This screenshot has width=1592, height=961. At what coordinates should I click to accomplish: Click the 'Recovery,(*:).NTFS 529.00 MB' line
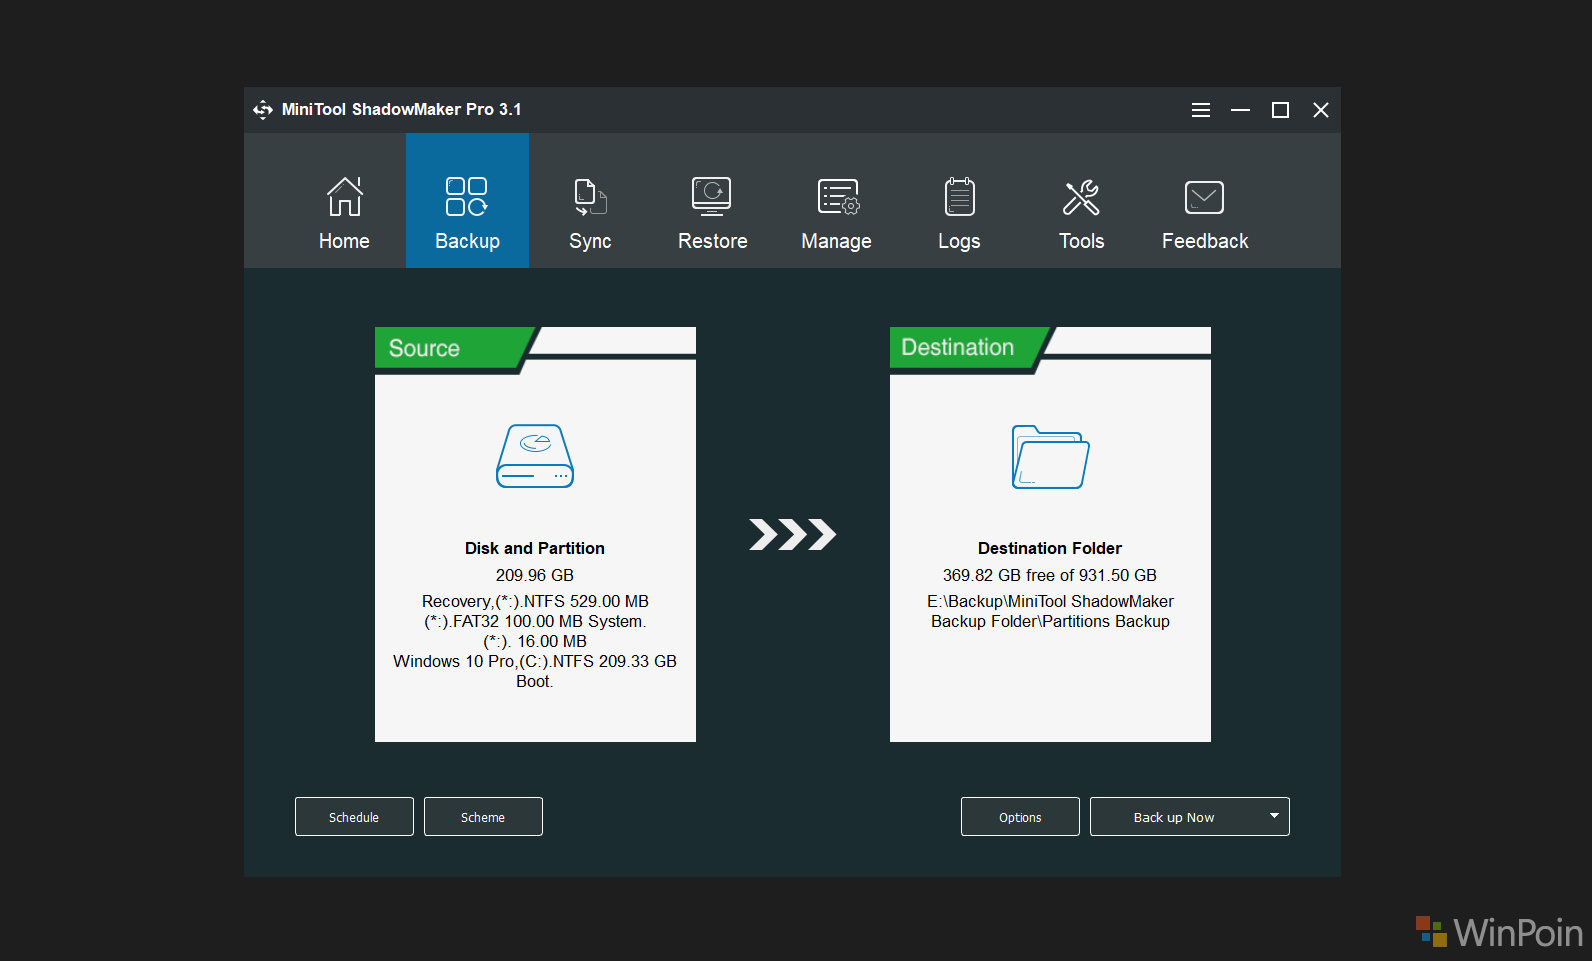click(x=535, y=601)
